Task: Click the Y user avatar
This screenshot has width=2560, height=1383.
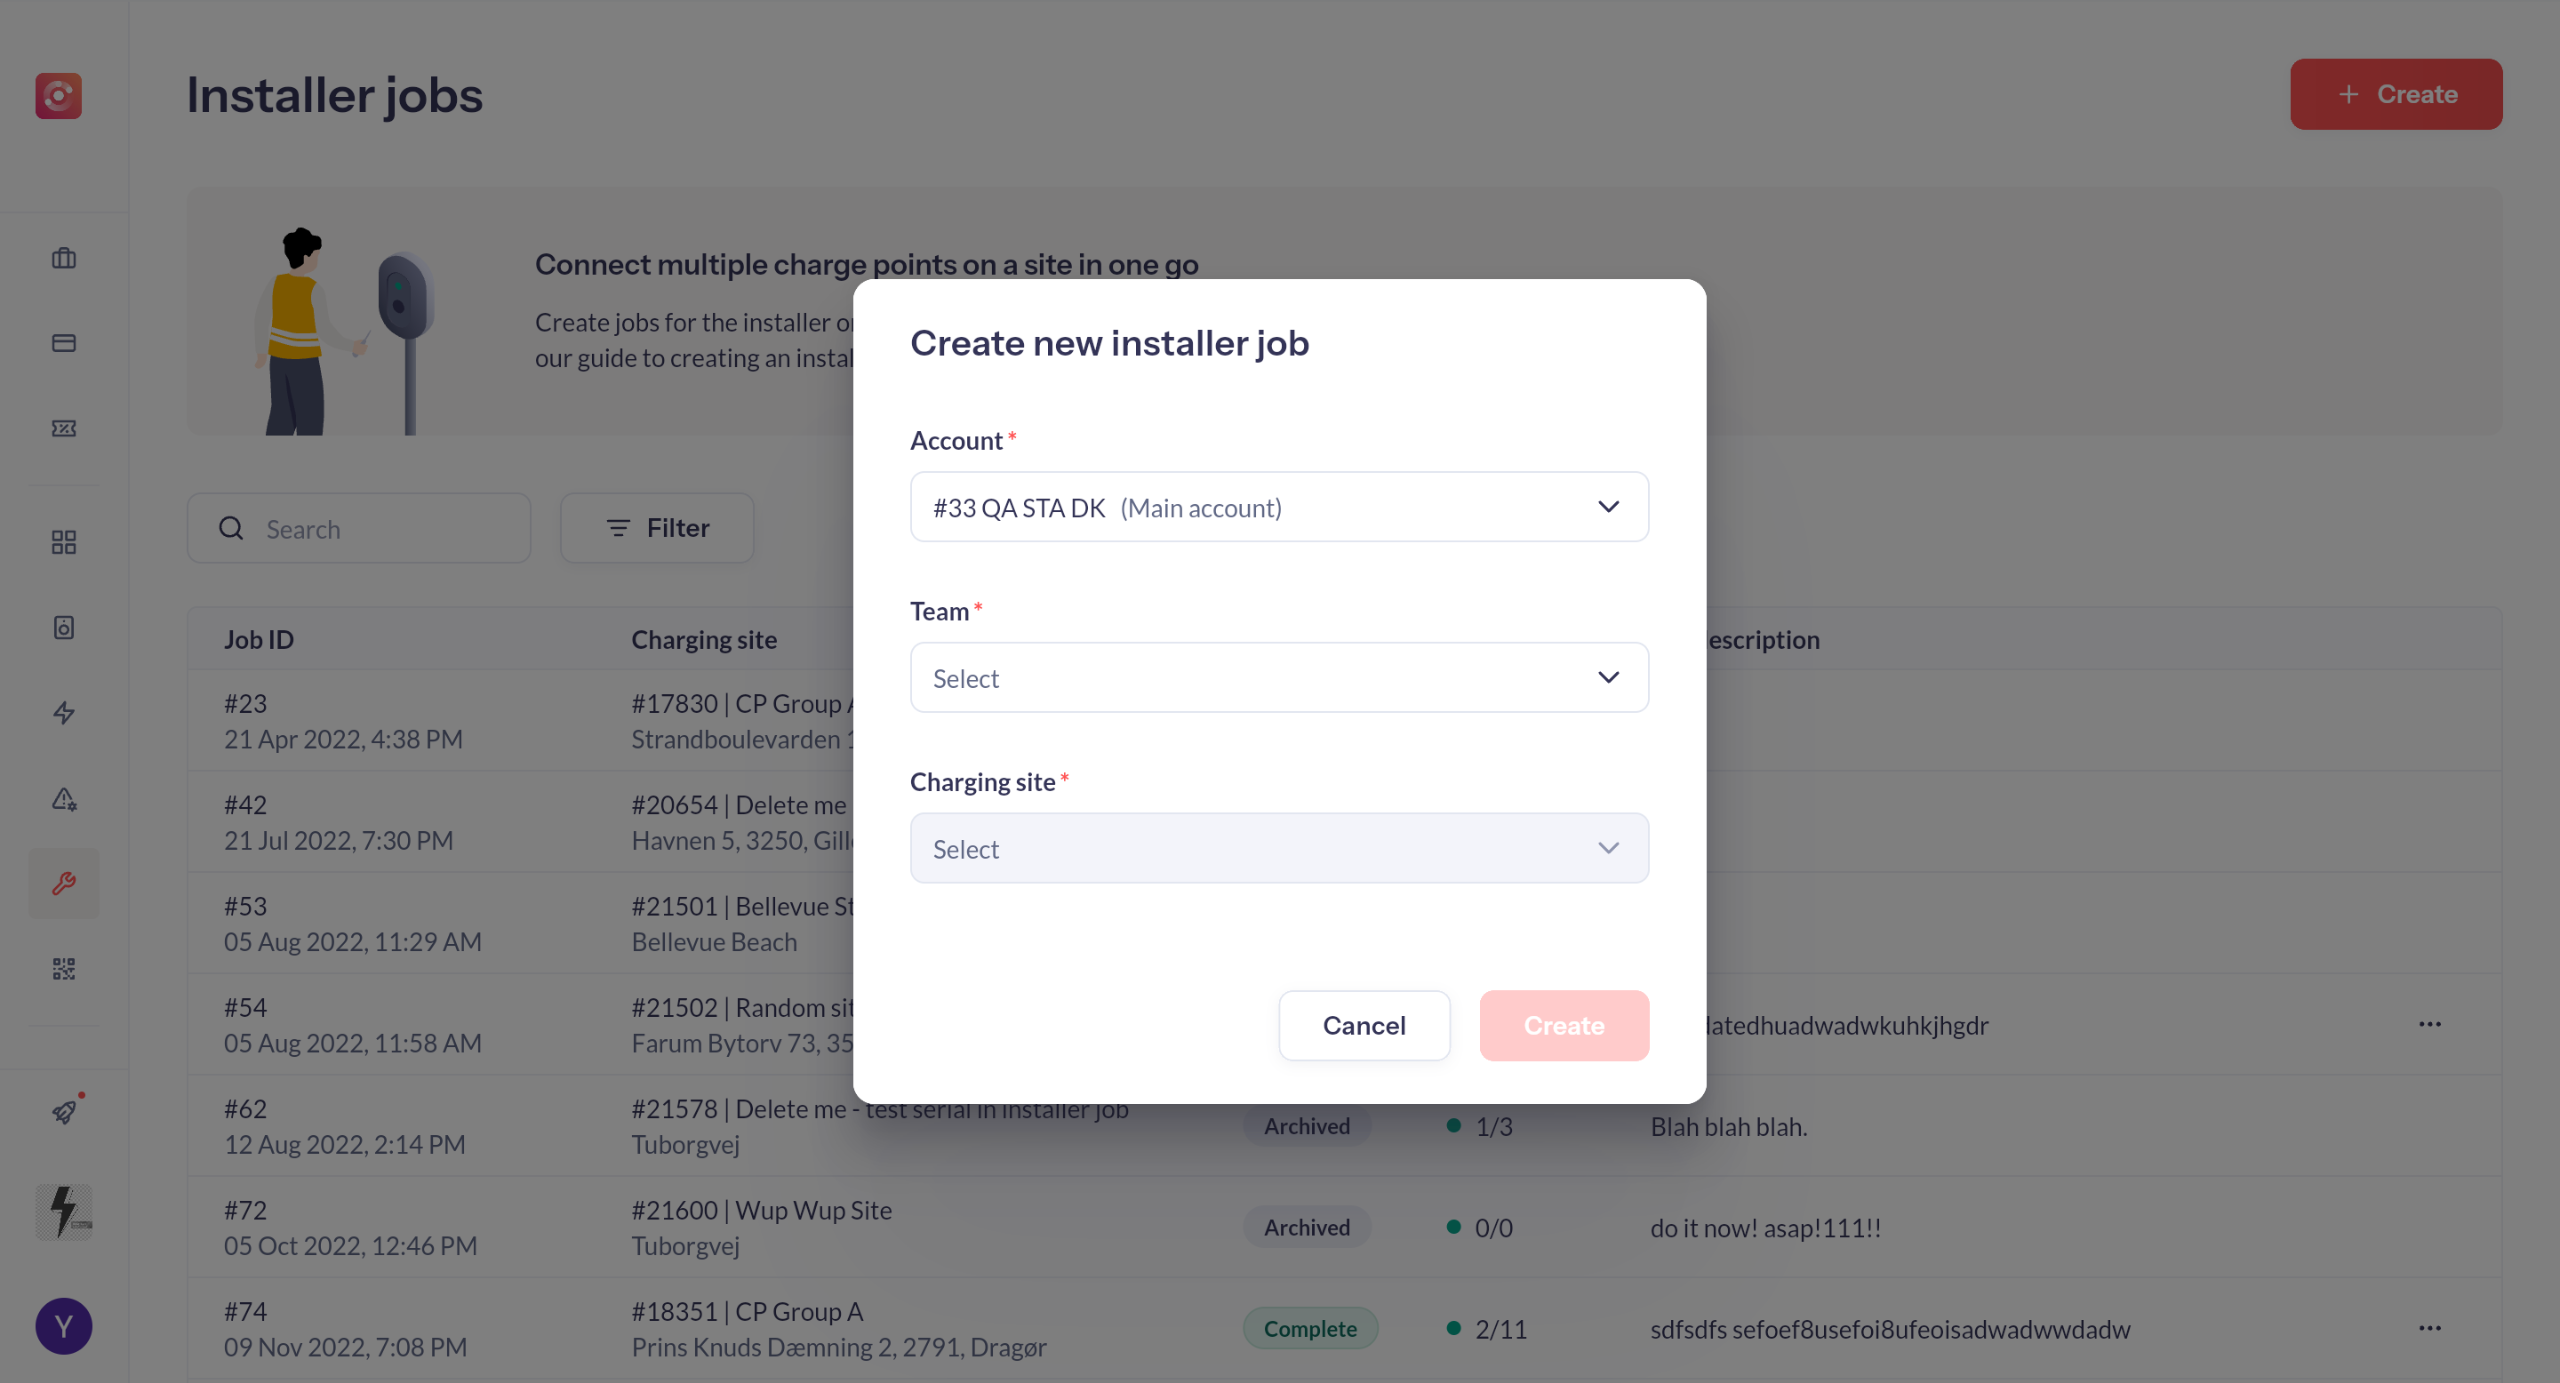Action: click(64, 1326)
